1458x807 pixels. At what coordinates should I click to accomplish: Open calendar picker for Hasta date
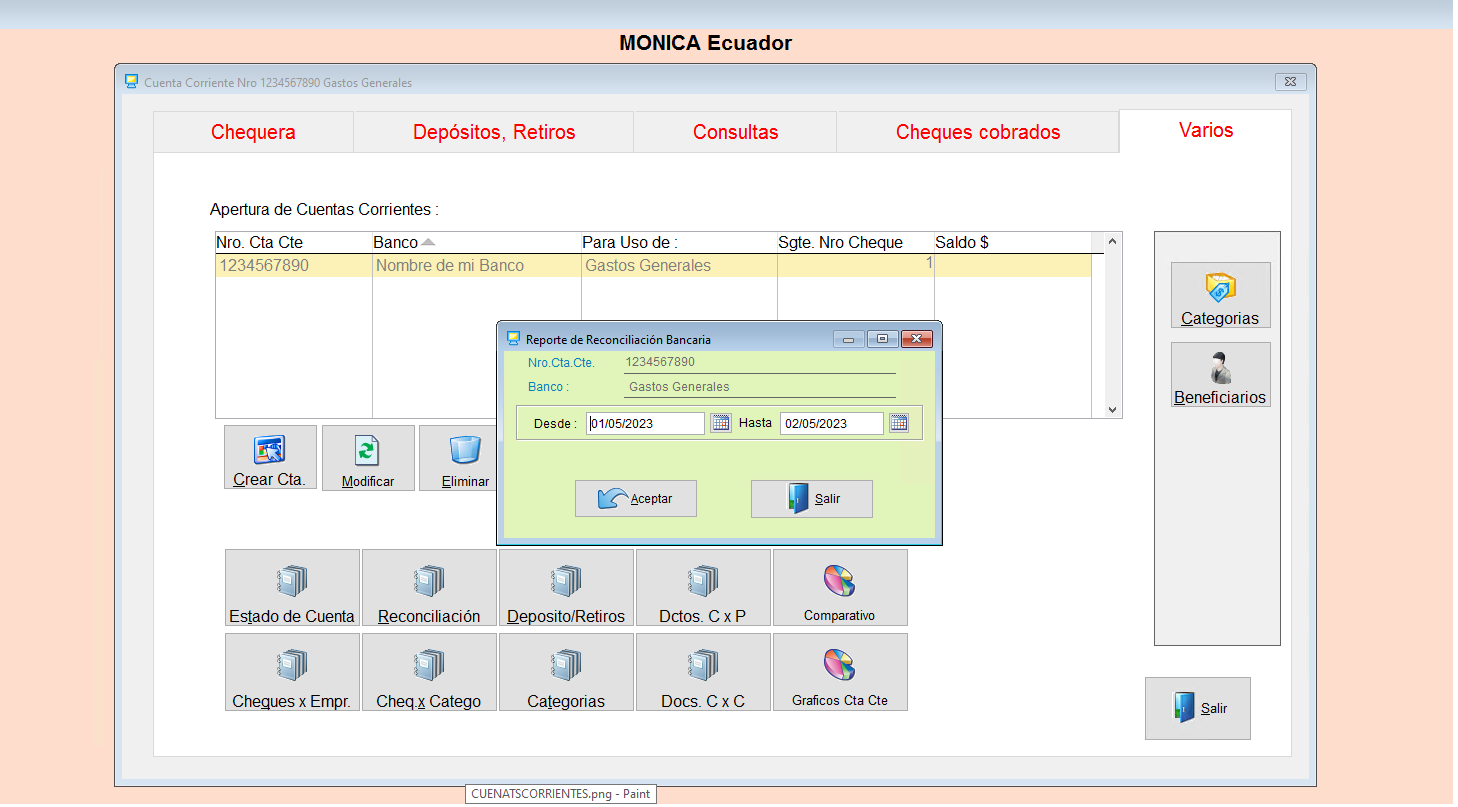[x=899, y=423]
